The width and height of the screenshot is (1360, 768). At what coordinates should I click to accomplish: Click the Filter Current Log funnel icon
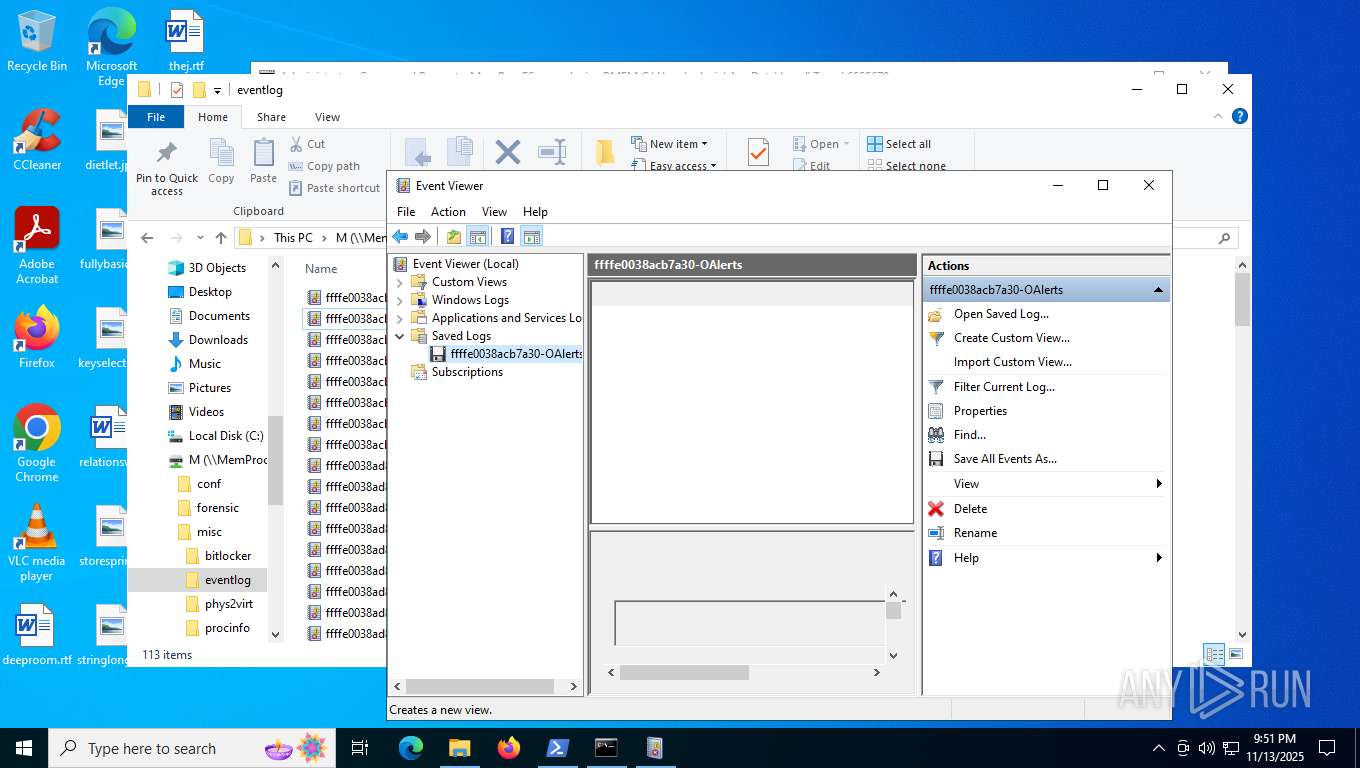[x=936, y=387]
